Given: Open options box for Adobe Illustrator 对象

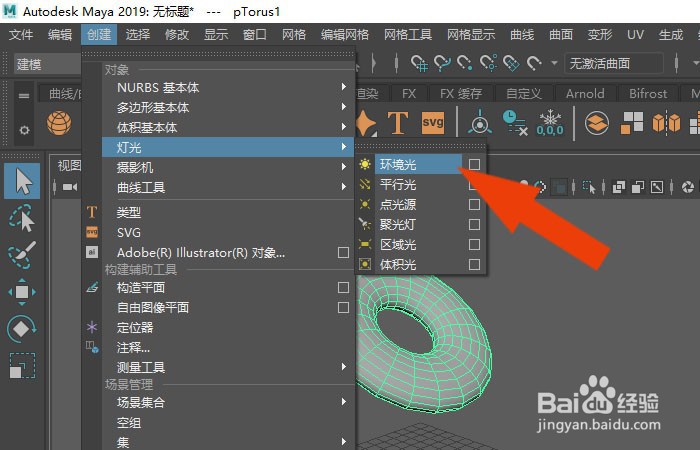Looking at the screenshot, I should [343, 252].
